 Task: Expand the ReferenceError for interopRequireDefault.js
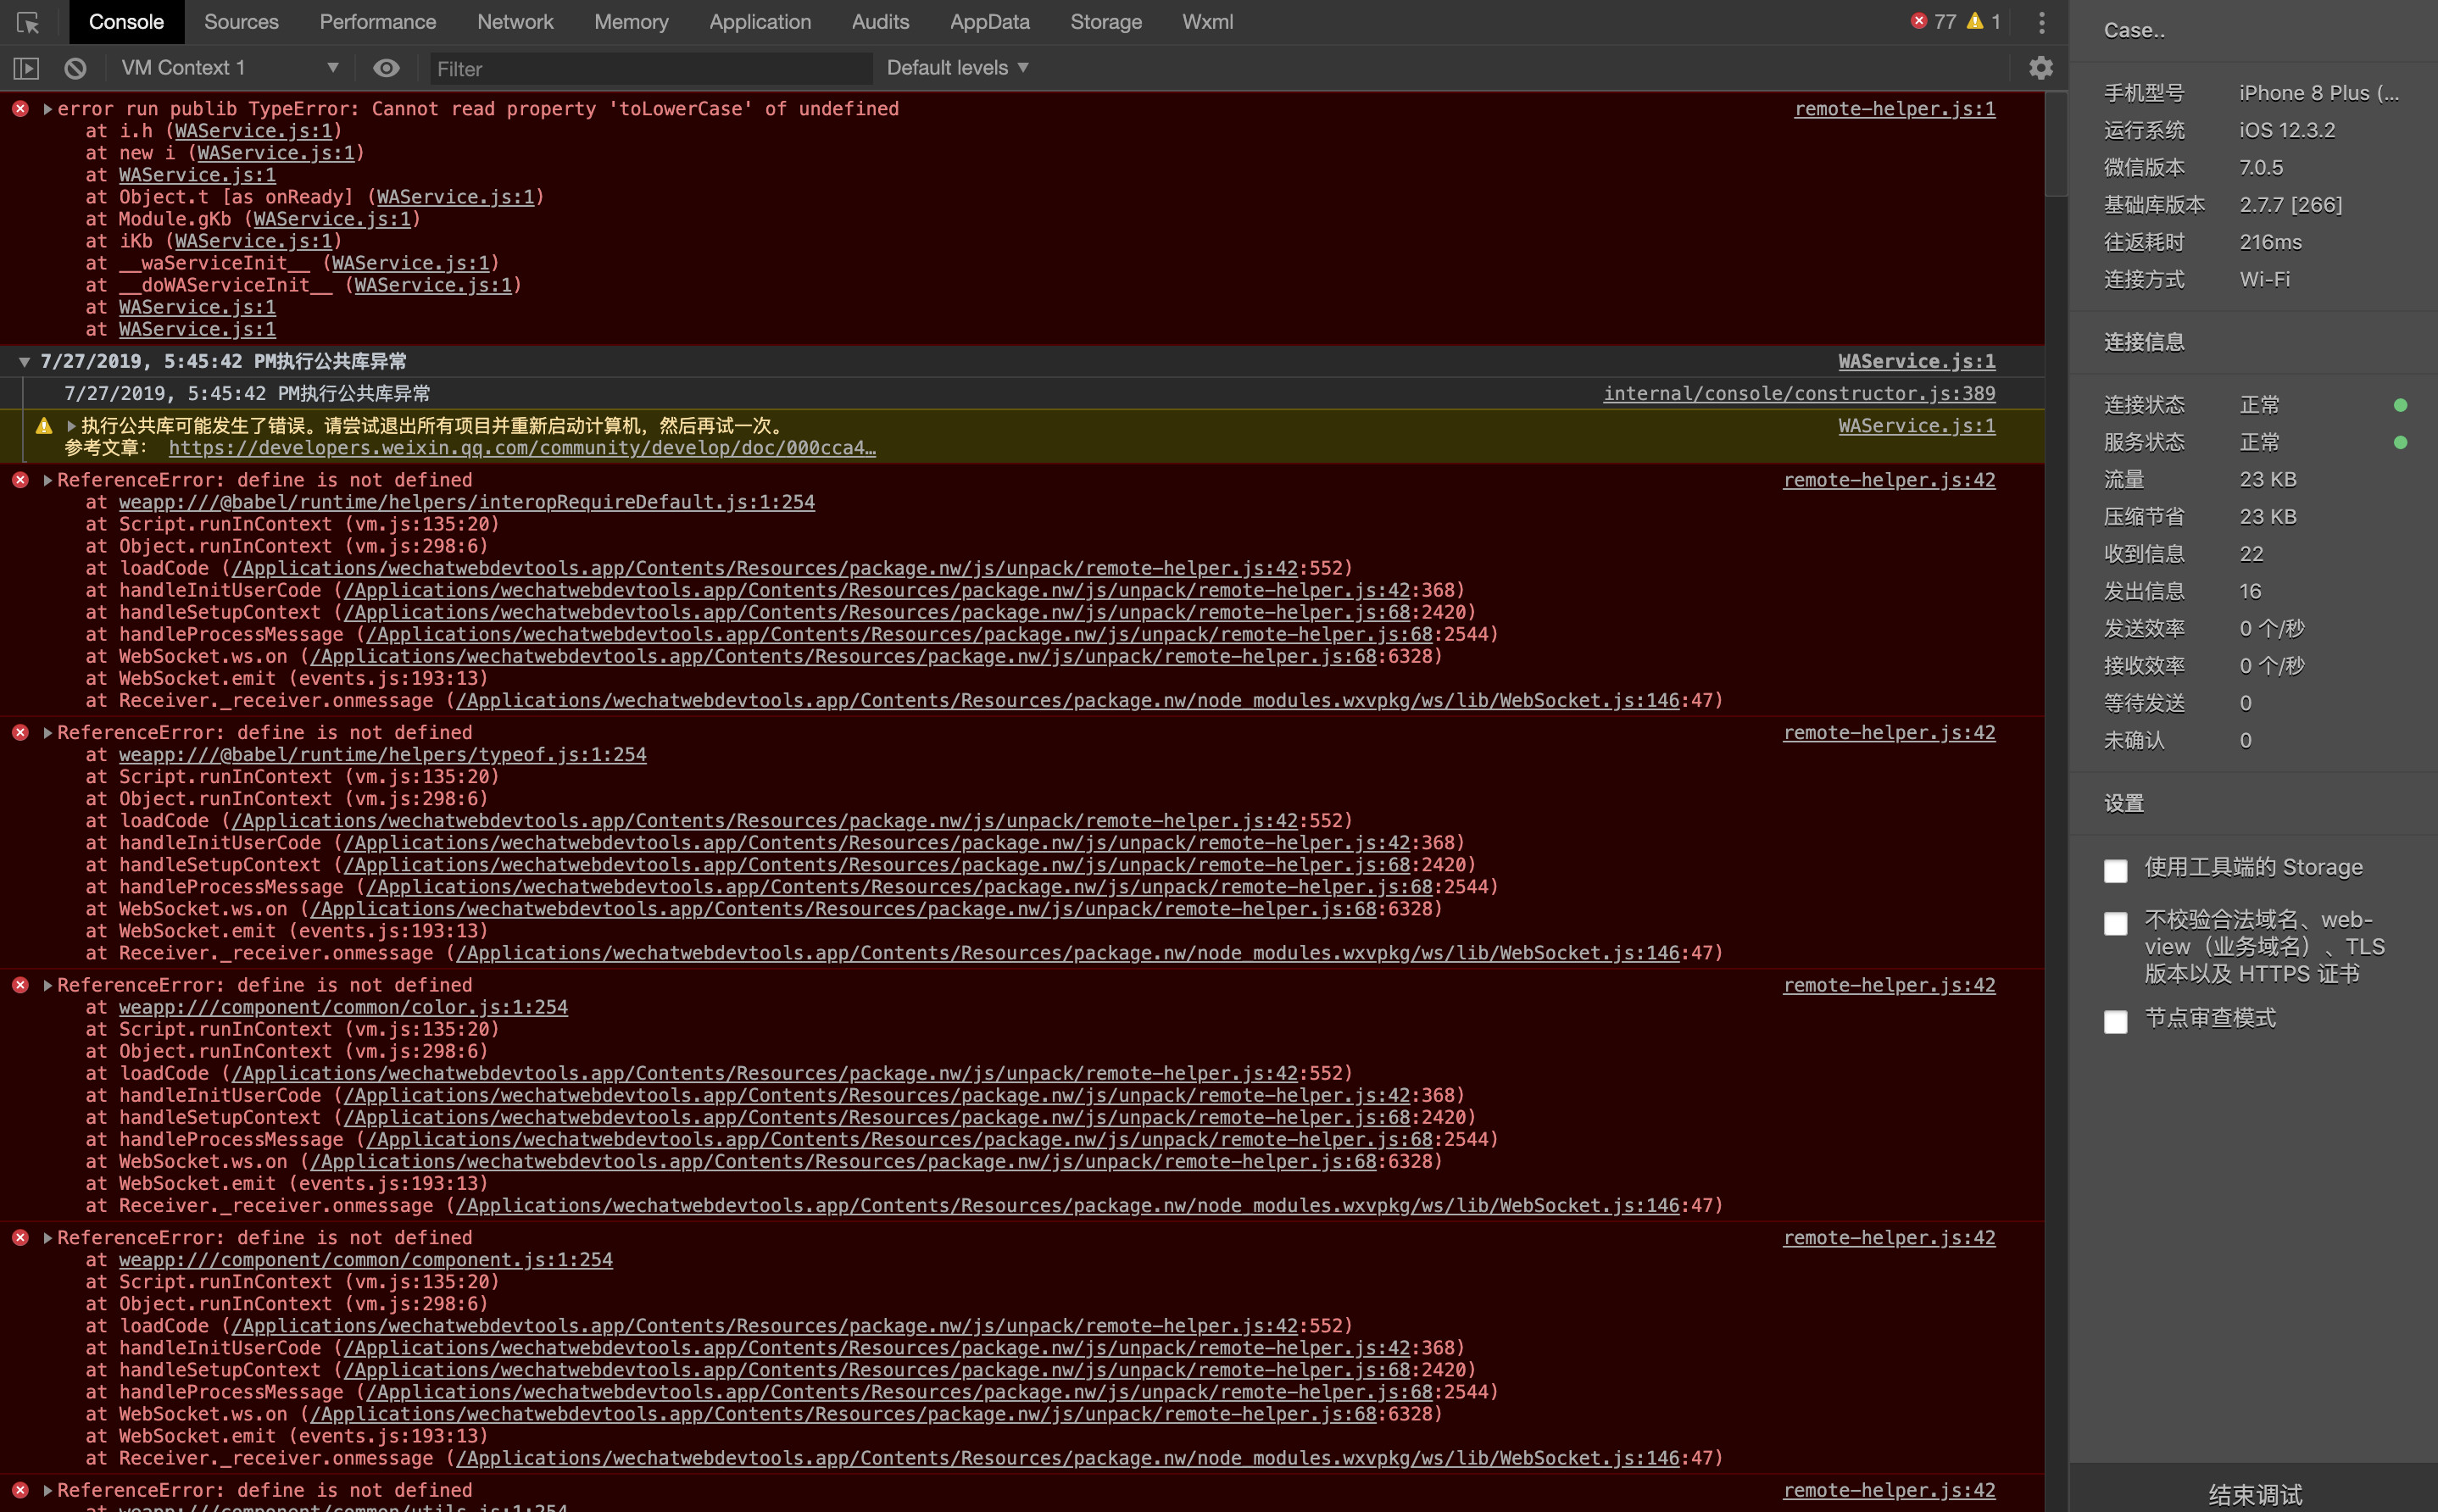click(47, 481)
